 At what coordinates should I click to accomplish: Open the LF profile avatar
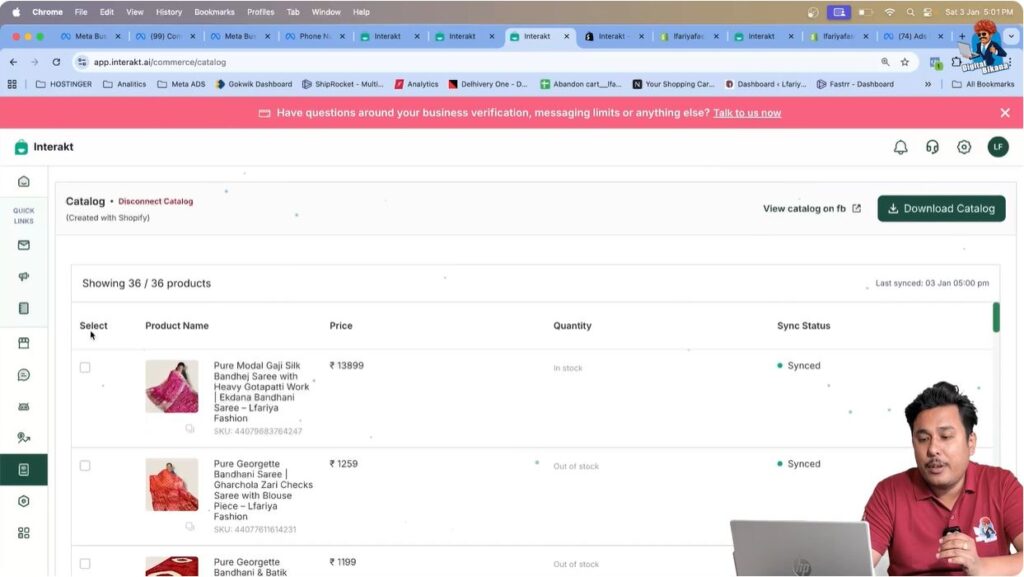pos(998,147)
